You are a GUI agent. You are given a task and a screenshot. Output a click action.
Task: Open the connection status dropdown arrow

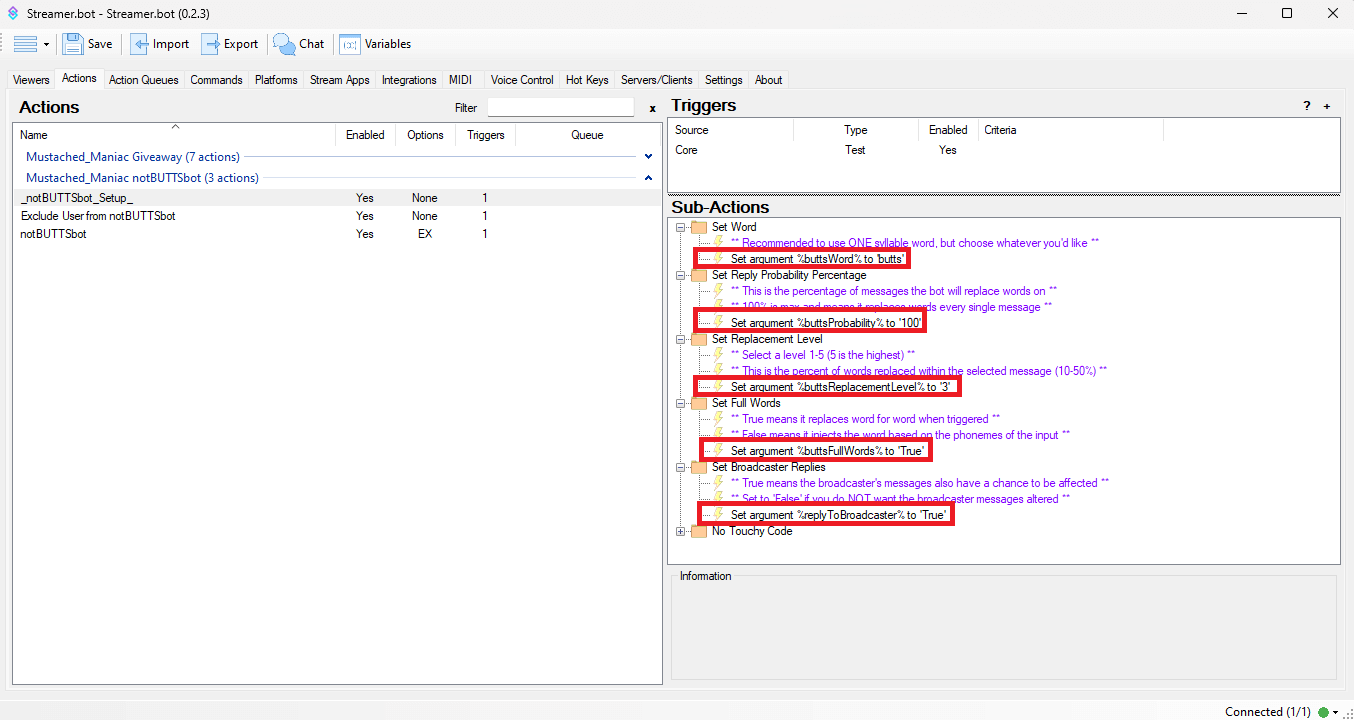point(1336,712)
